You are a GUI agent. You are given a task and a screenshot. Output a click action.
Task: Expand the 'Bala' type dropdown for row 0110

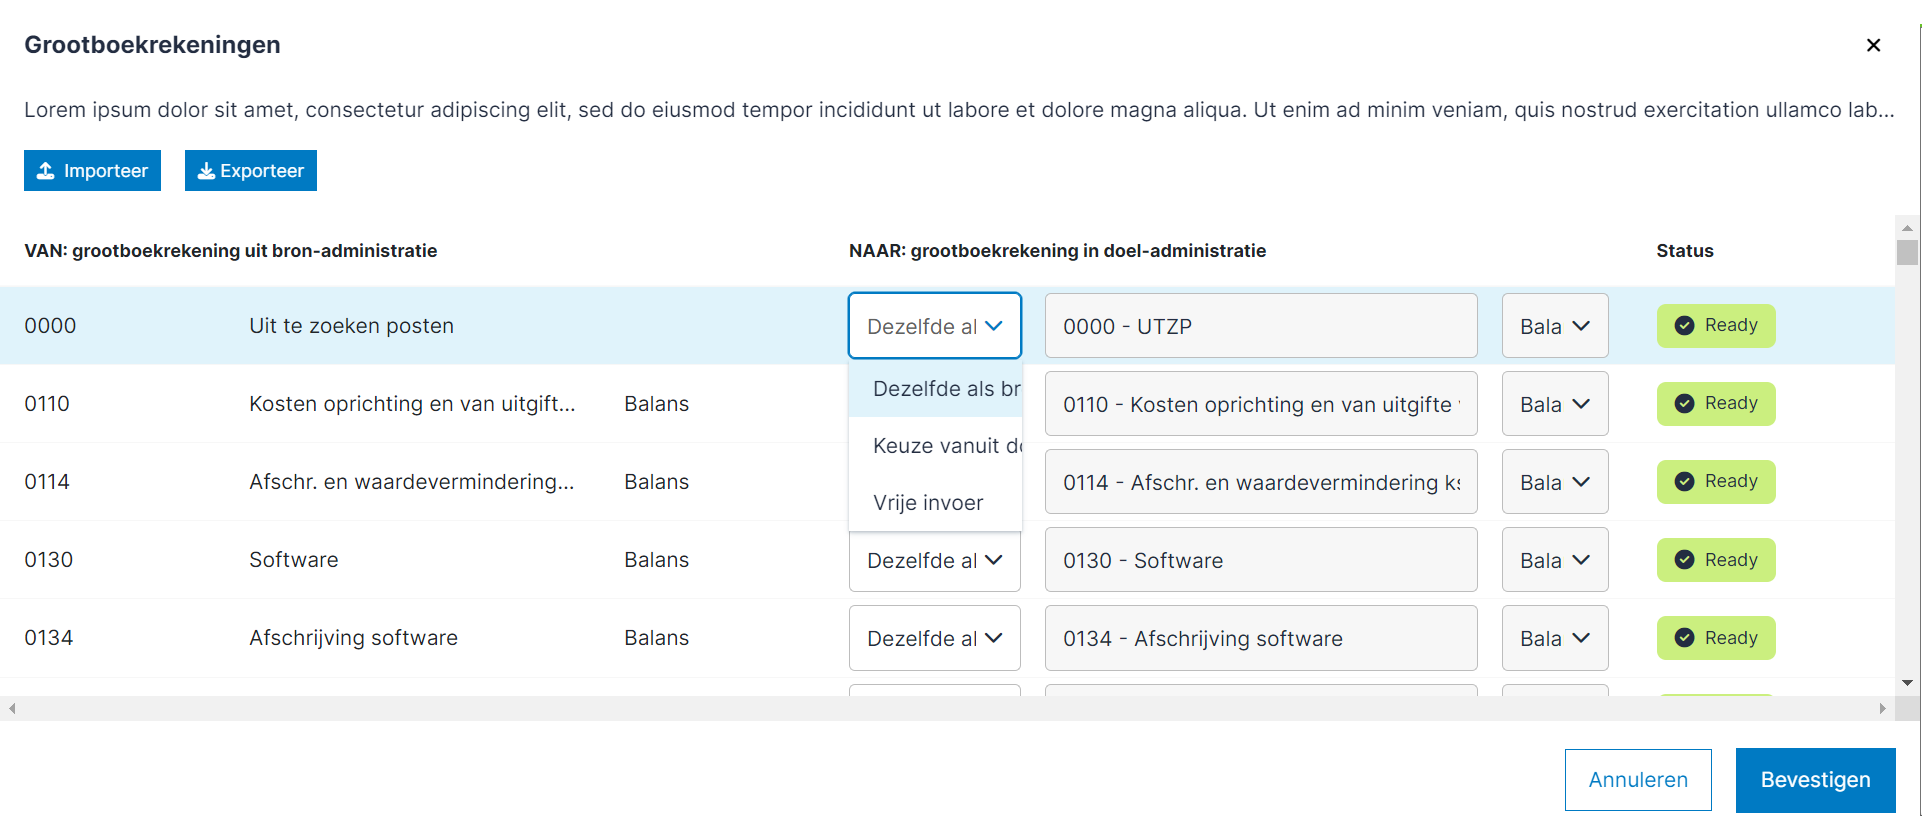coord(1554,404)
